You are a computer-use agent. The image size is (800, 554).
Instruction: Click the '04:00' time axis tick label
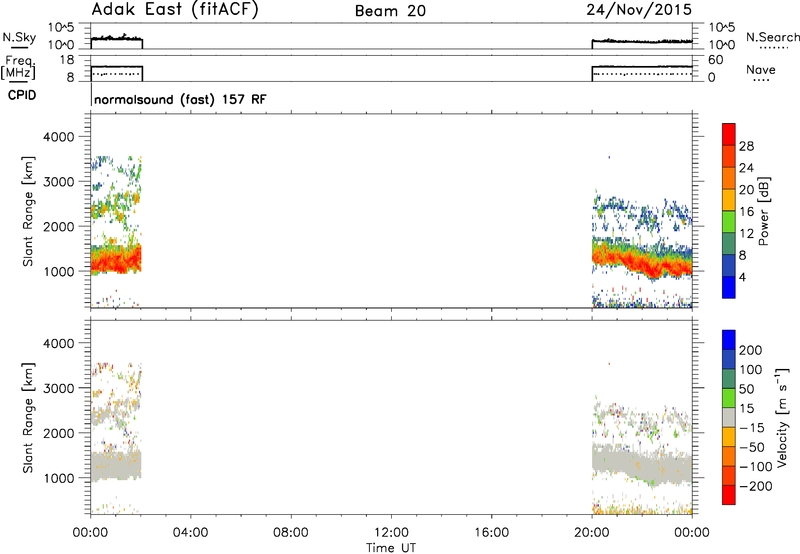[190, 533]
